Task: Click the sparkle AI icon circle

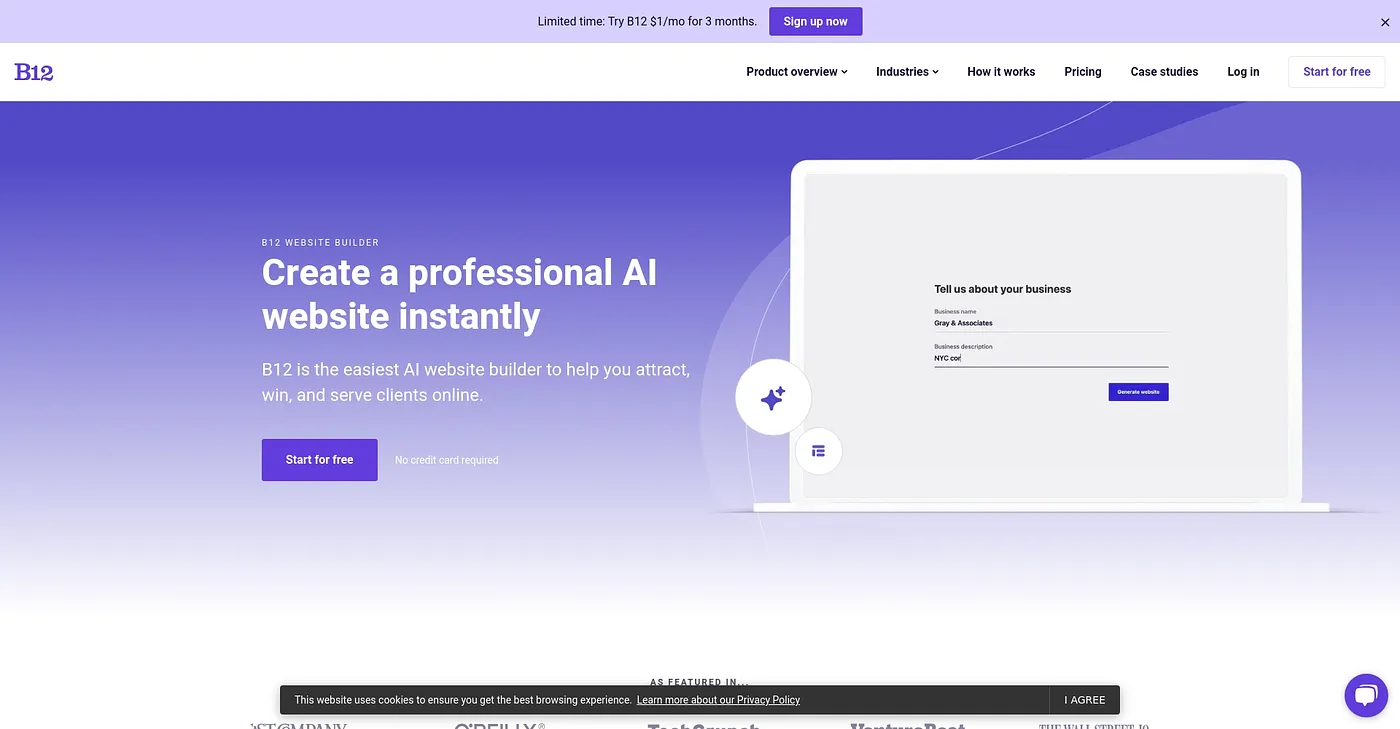Action: click(773, 397)
